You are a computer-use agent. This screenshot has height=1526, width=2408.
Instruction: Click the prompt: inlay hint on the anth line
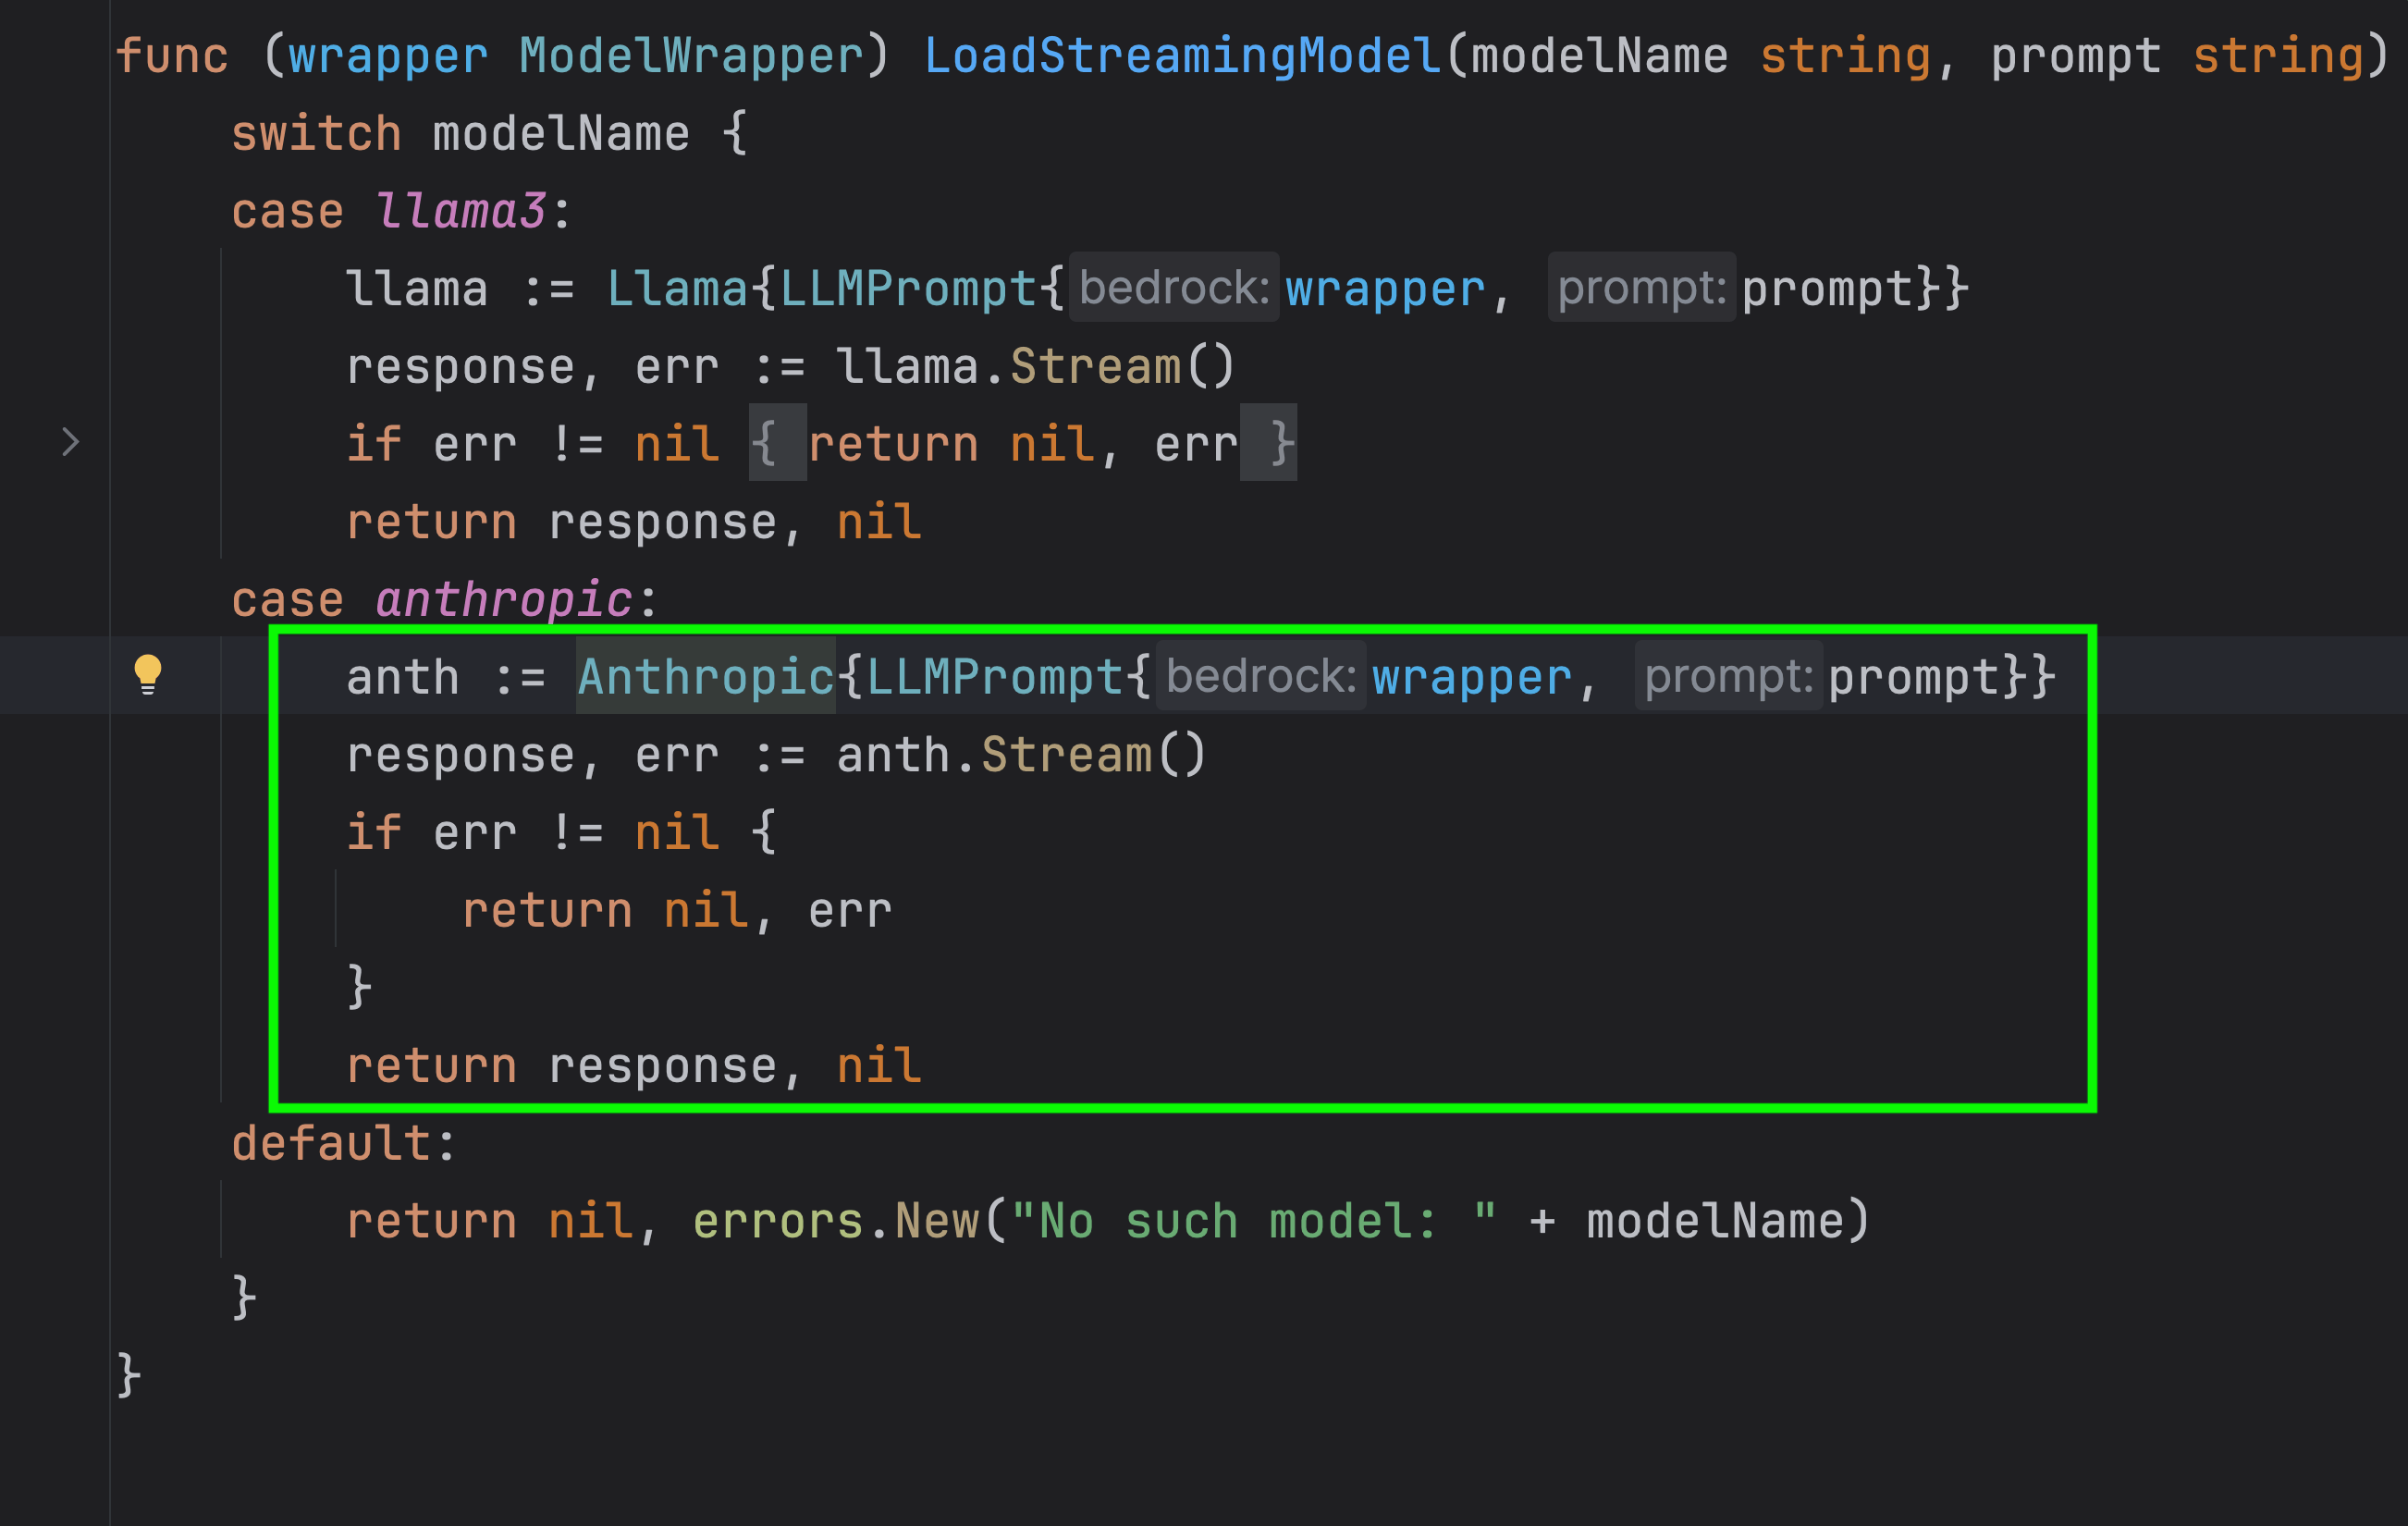pos(1727,676)
